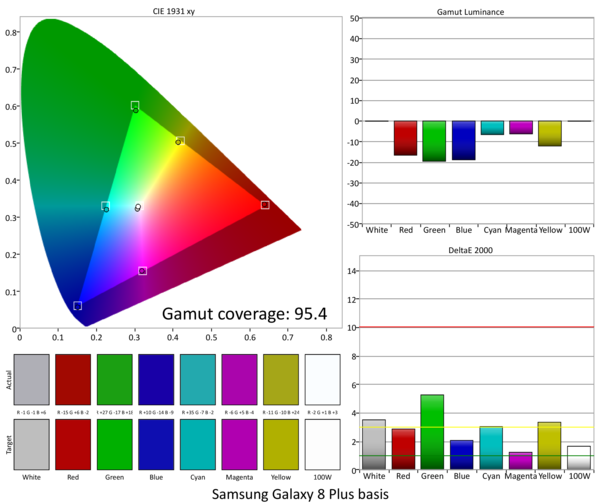This screenshot has height=504, width=600.
Task: Click the Target White color swatch
Action: pyautogui.click(x=32, y=444)
